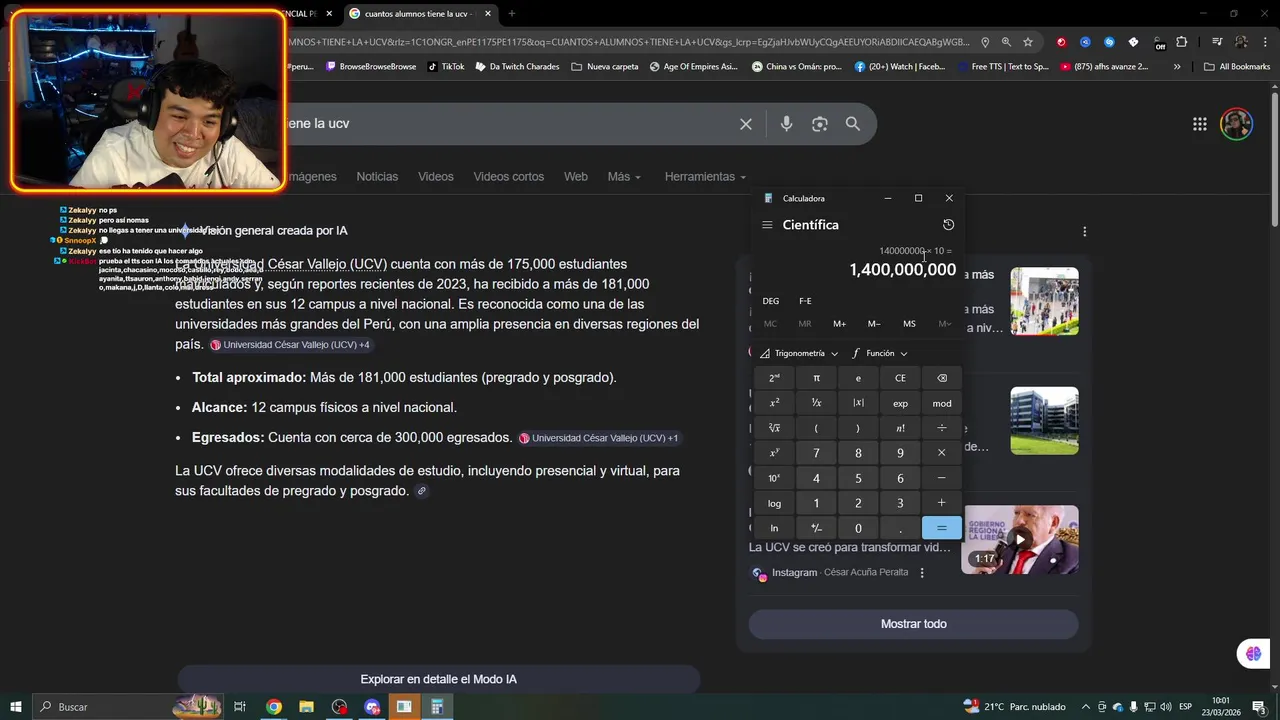The width and height of the screenshot is (1280, 720).
Task: Open Chrome from the taskbar
Action: (273, 707)
